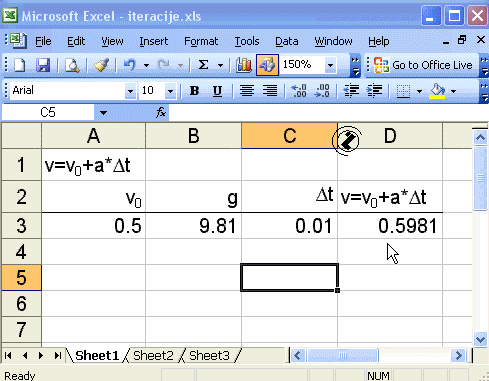Image resolution: width=489 pixels, height=381 pixels.
Task: Select the Format Painter brush icon
Action: [101, 65]
